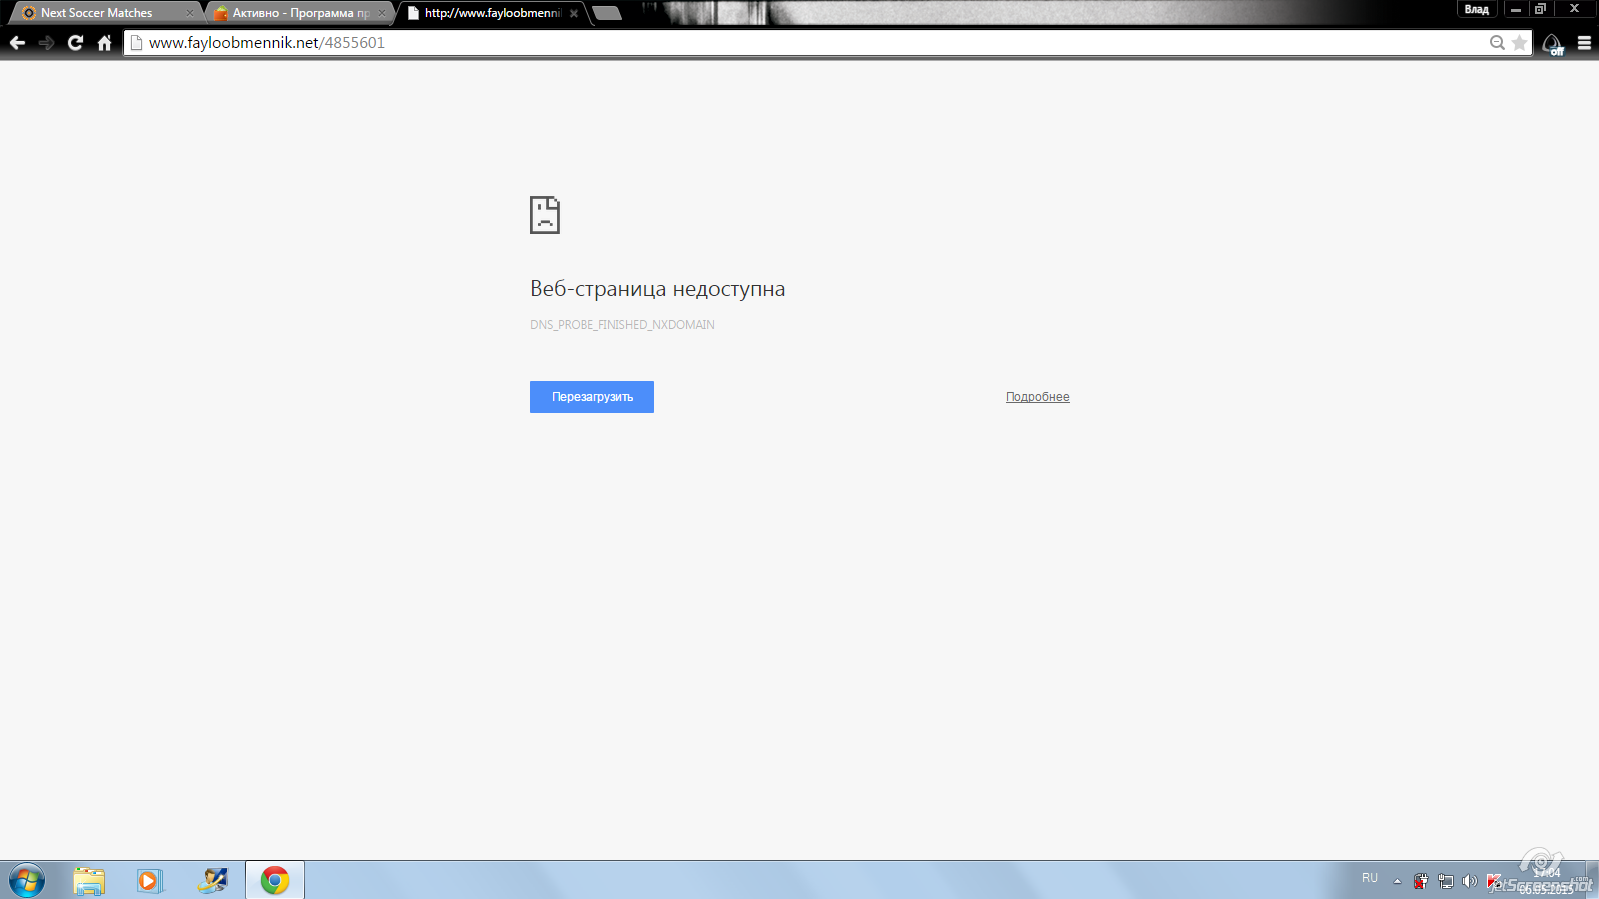
Task: Open the taskbar app next to Media Player
Action: (x=212, y=881)
